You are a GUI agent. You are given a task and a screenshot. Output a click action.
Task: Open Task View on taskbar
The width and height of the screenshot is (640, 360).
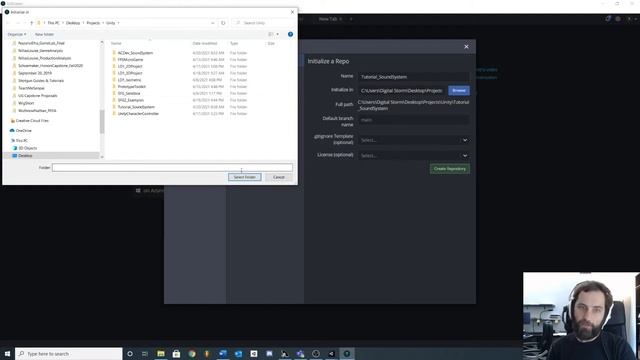coord(145,353)
